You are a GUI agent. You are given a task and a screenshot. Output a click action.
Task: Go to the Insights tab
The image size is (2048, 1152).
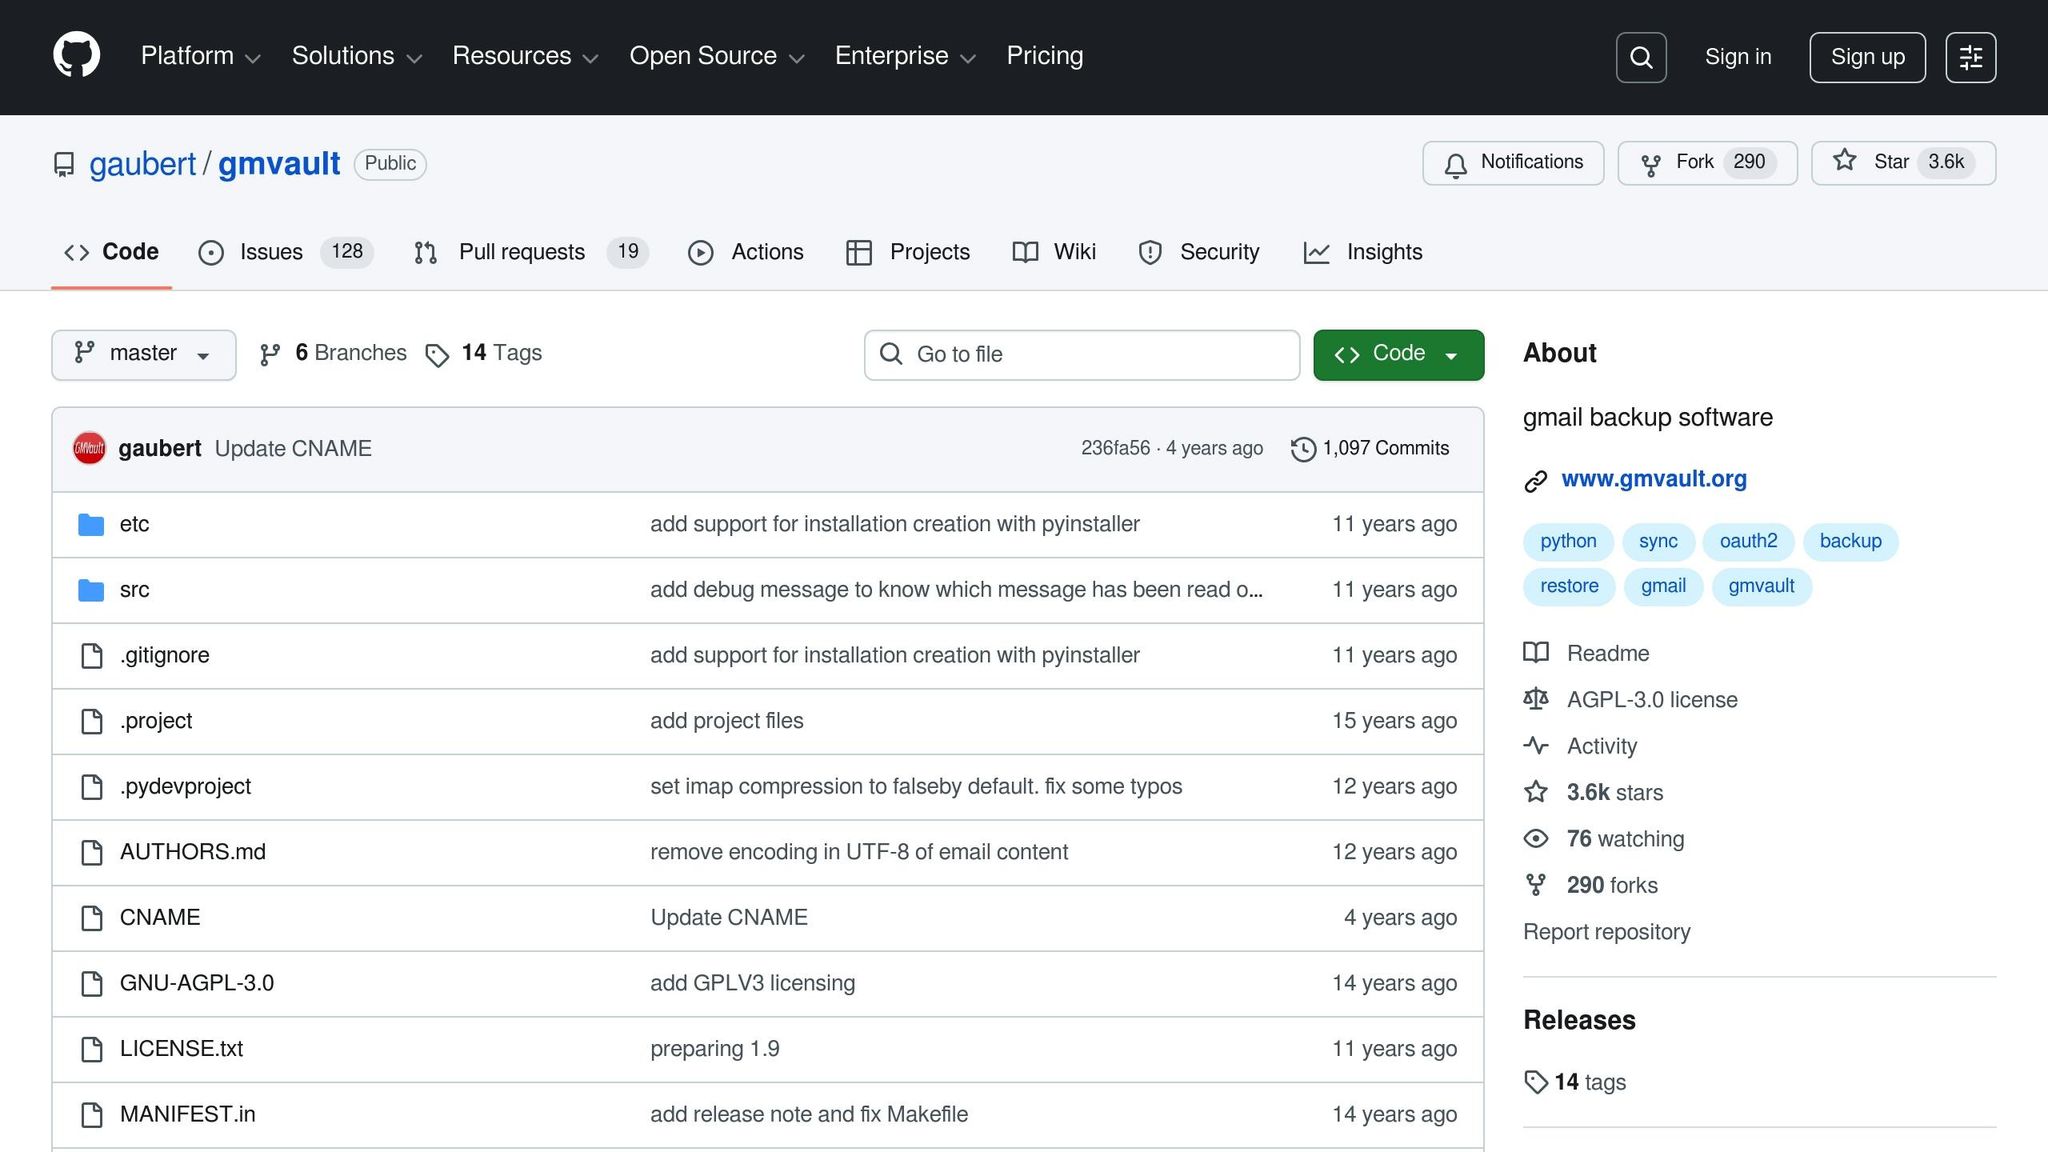(1383, 252)
